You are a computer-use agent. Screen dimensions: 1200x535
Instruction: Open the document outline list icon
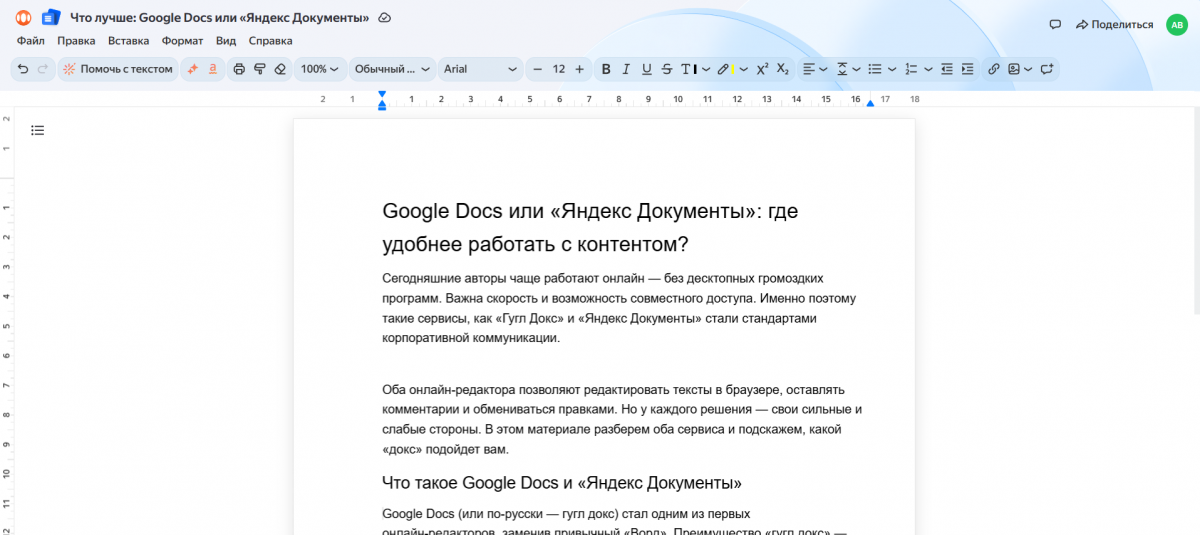click(x=38, y=130)
